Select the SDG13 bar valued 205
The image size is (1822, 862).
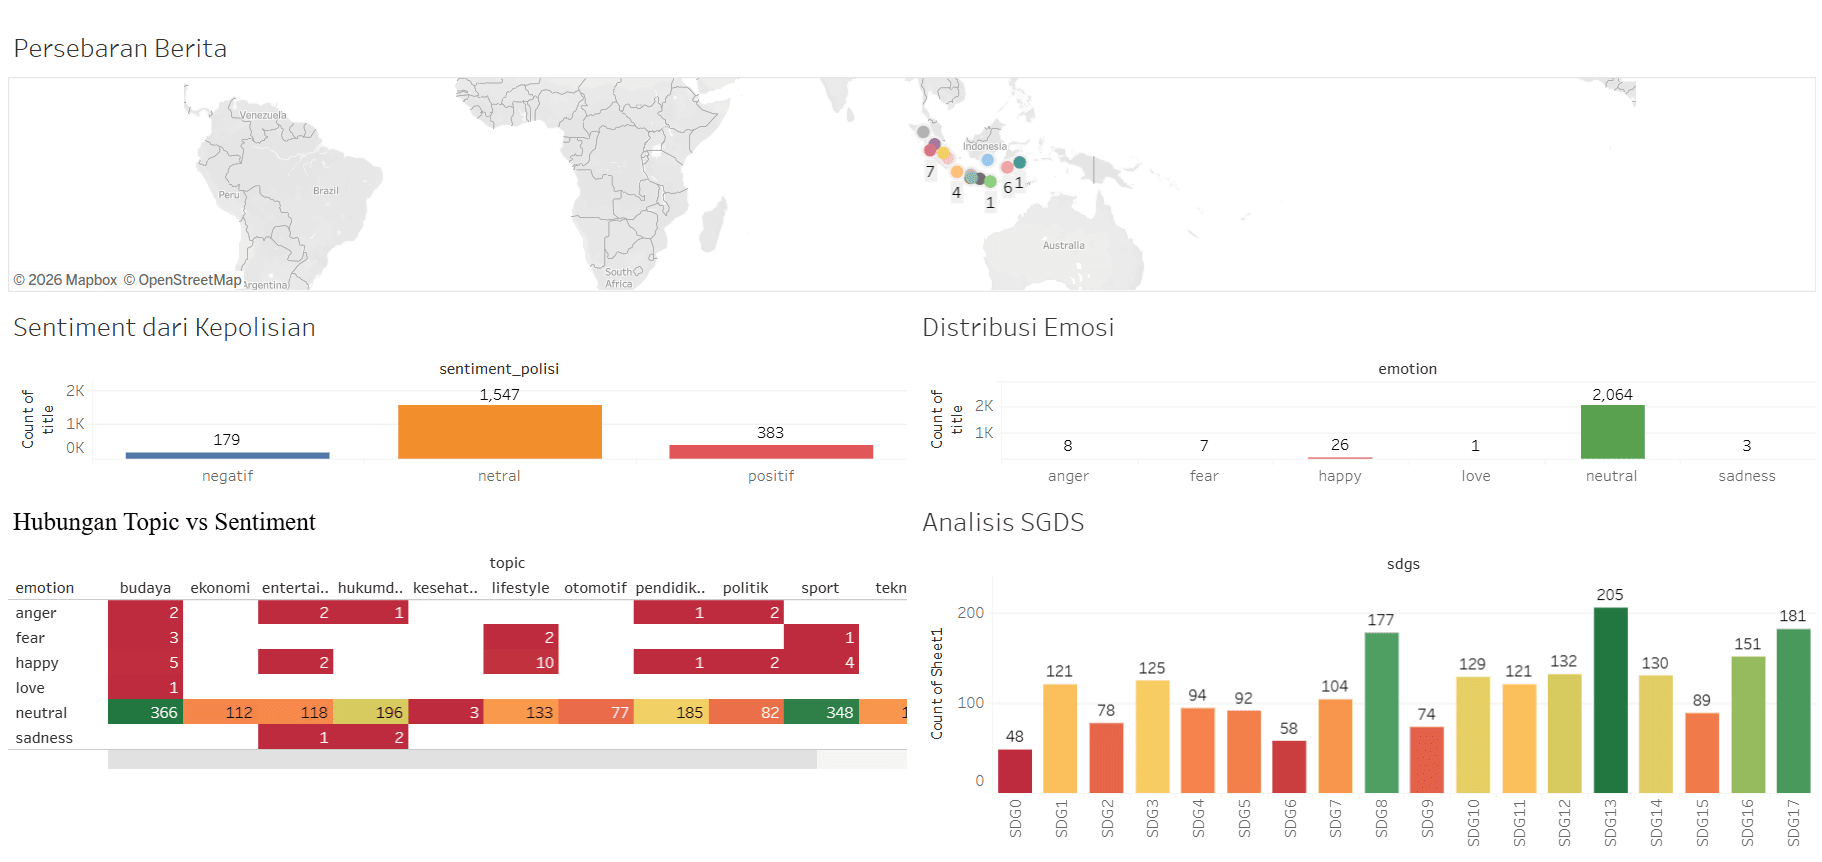pos(1610,700)
